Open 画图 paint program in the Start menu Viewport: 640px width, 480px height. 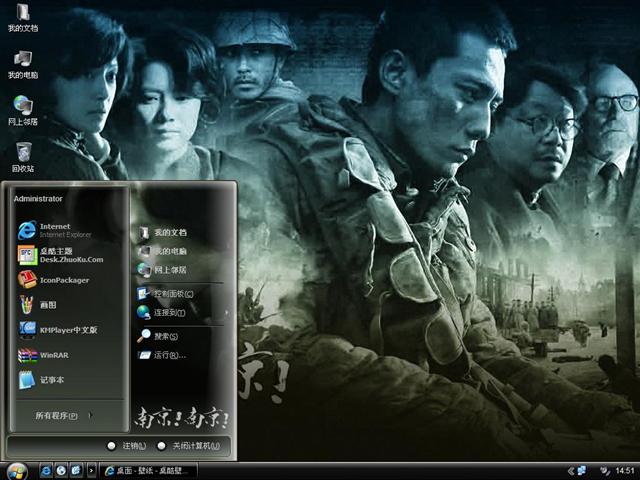[x=38, y=305]
